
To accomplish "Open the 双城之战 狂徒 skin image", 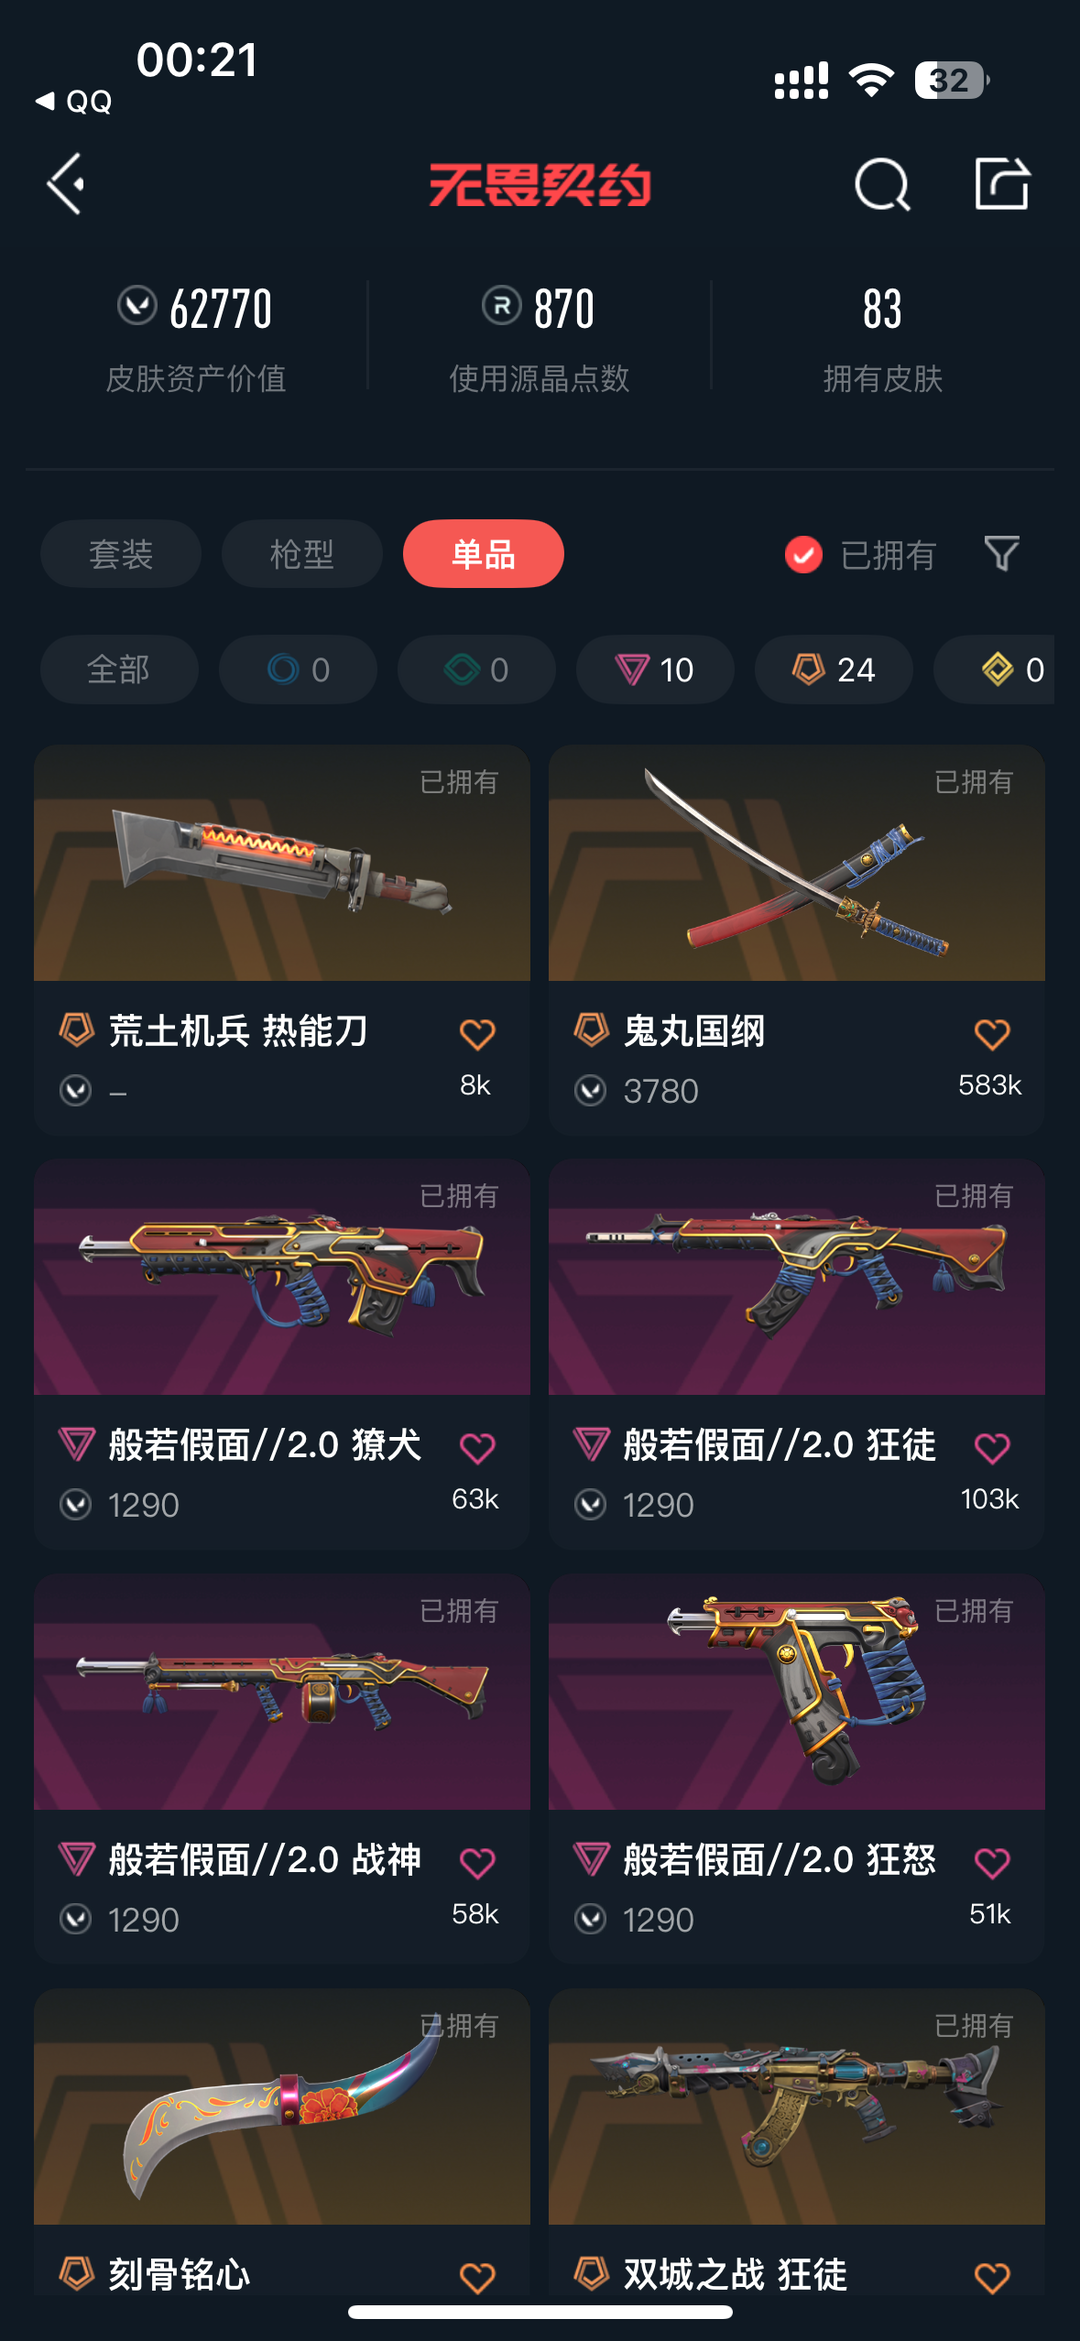I will [x=797, y=2107].
